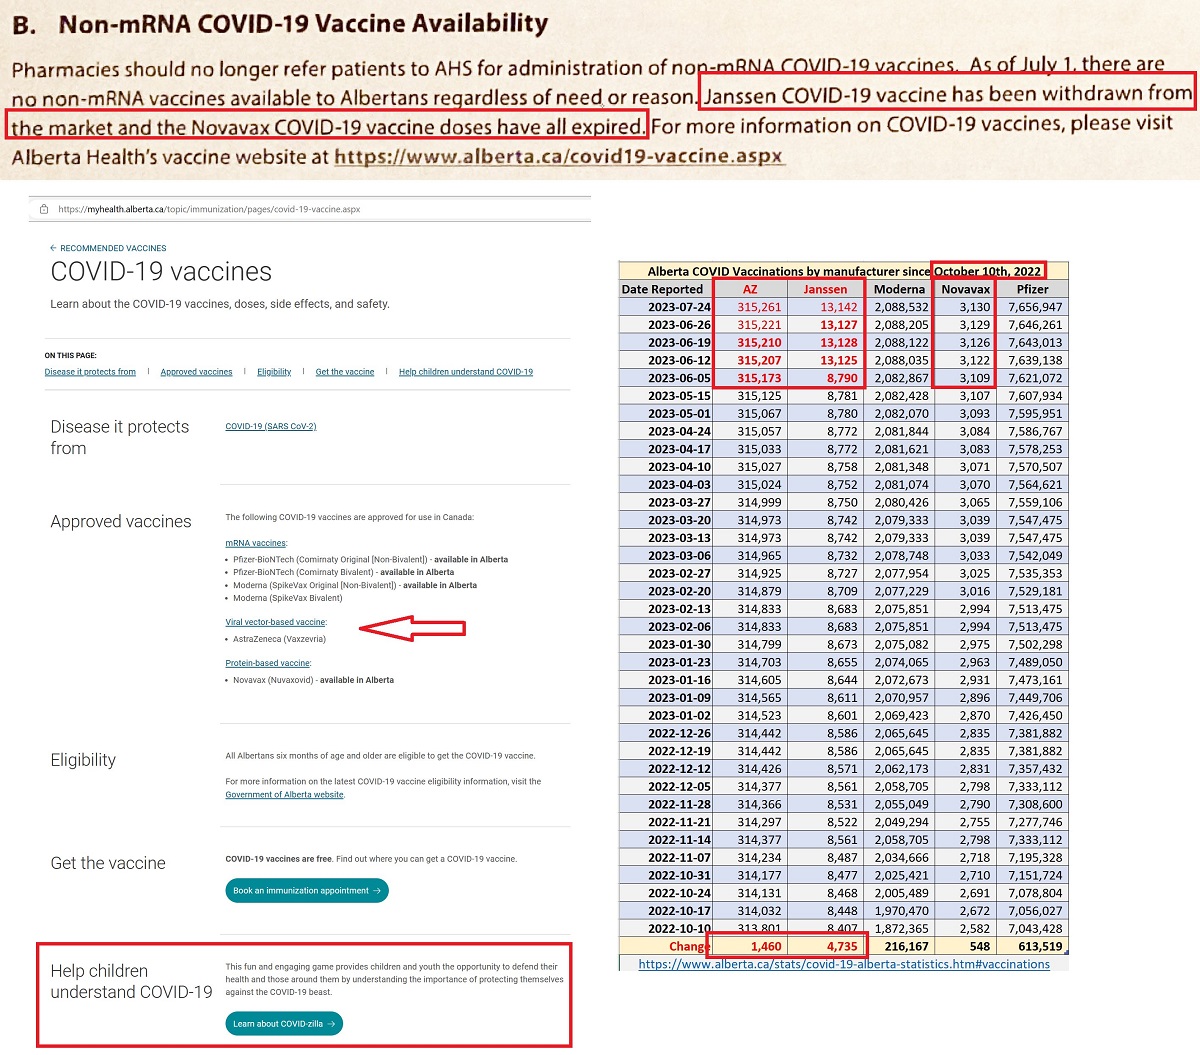This screenshot has width=1200, height=1055.
Task: Click the 'Change' row label
Action: pos(689,946)
